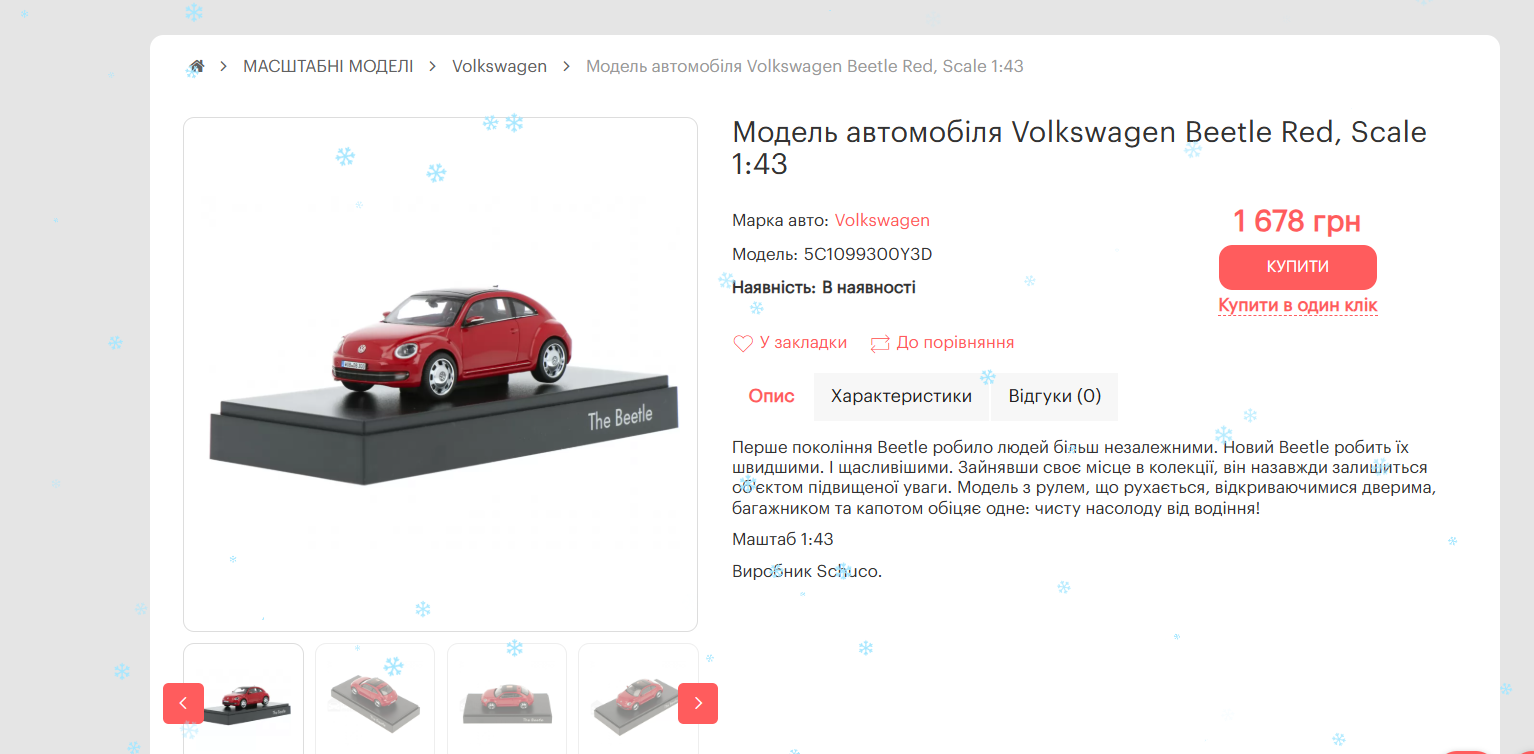Click the compare arrows icon

[880, 343]
